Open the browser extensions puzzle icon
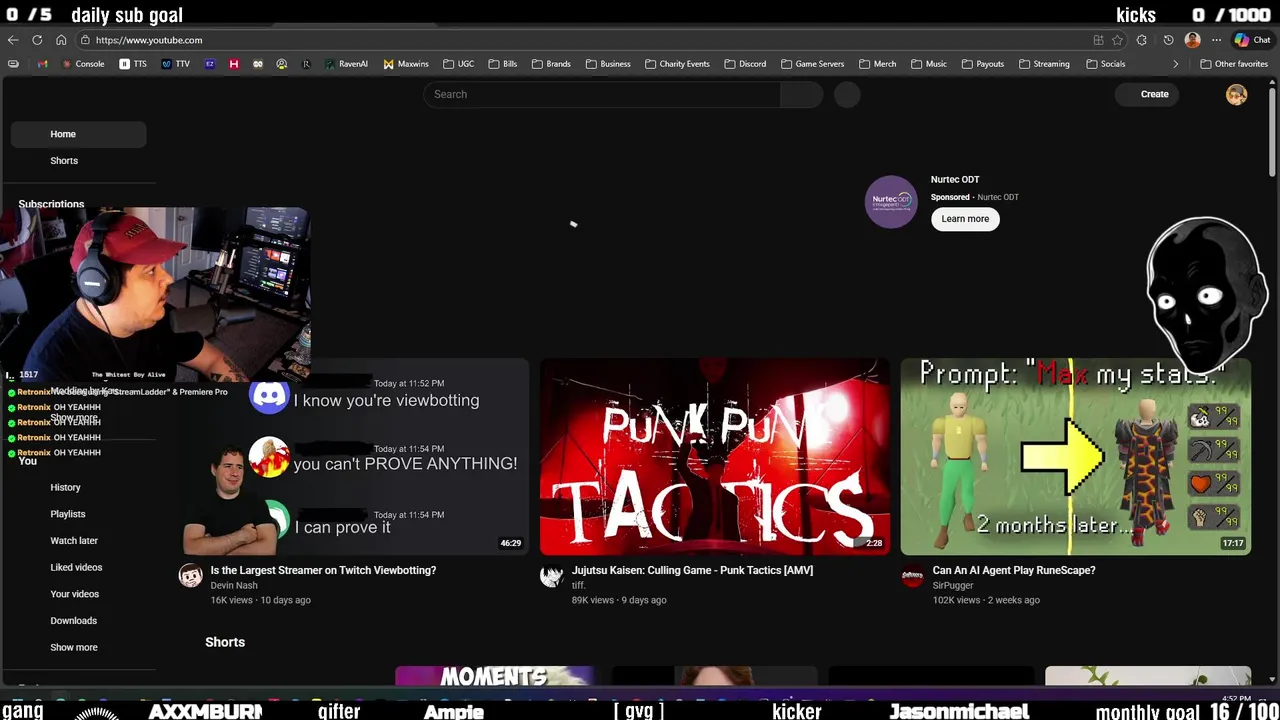Image resolution: width=1280 pixels, height=720 pixels. point(1142,40)
